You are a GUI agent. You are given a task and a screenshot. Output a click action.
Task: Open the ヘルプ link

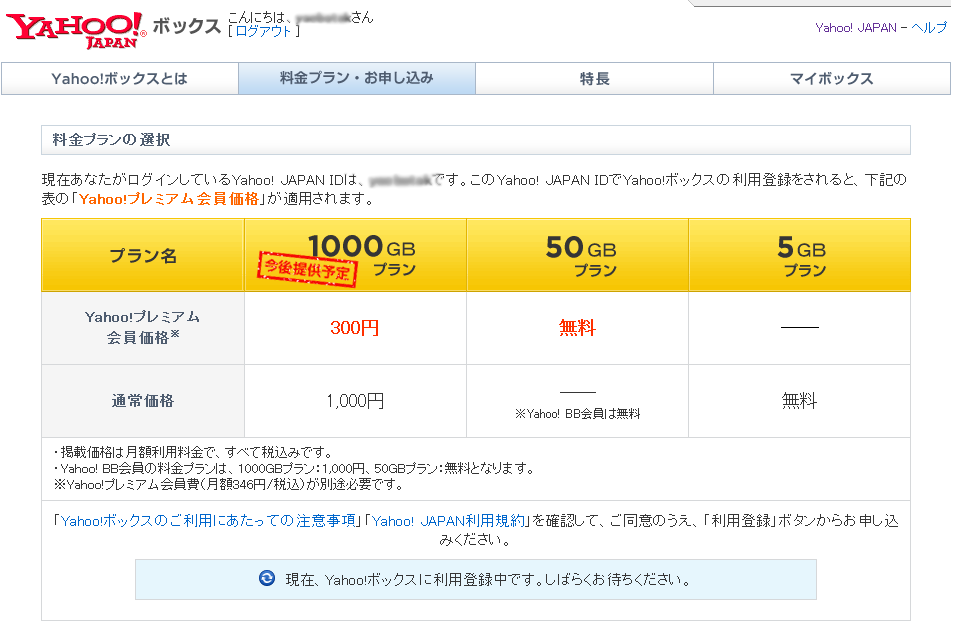[929, 27]
